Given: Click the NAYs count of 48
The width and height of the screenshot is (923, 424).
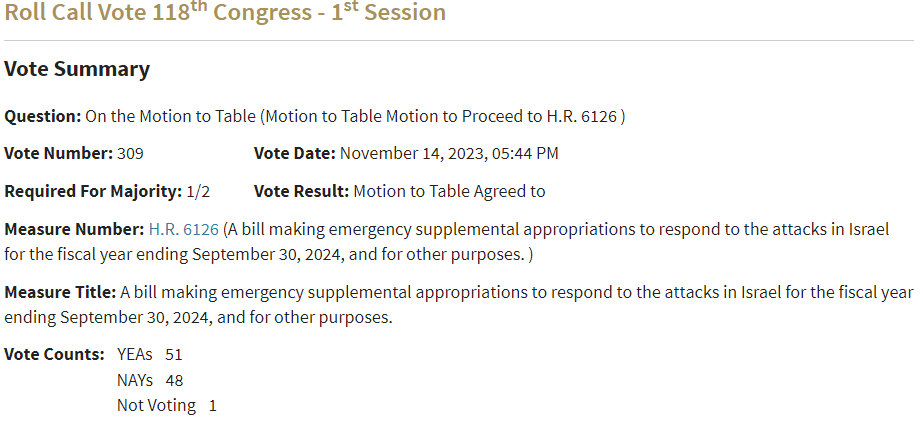Looking at the screenshot, I should coord(174,380).
